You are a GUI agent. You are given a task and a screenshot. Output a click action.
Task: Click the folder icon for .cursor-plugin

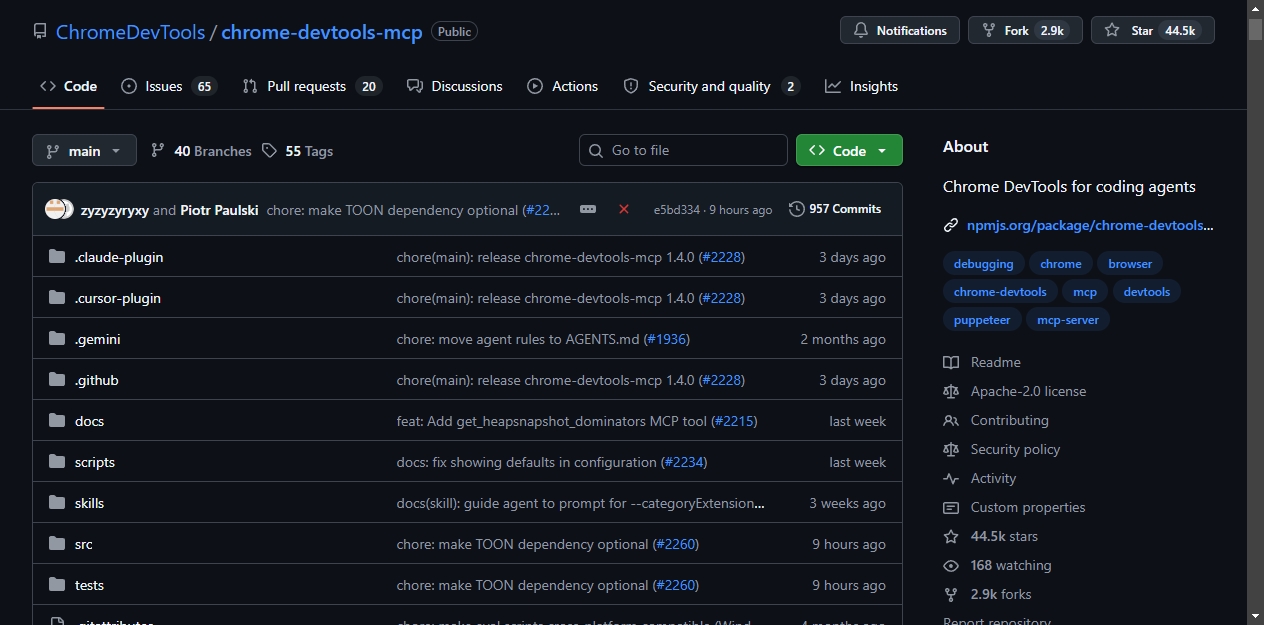[57, 298]
